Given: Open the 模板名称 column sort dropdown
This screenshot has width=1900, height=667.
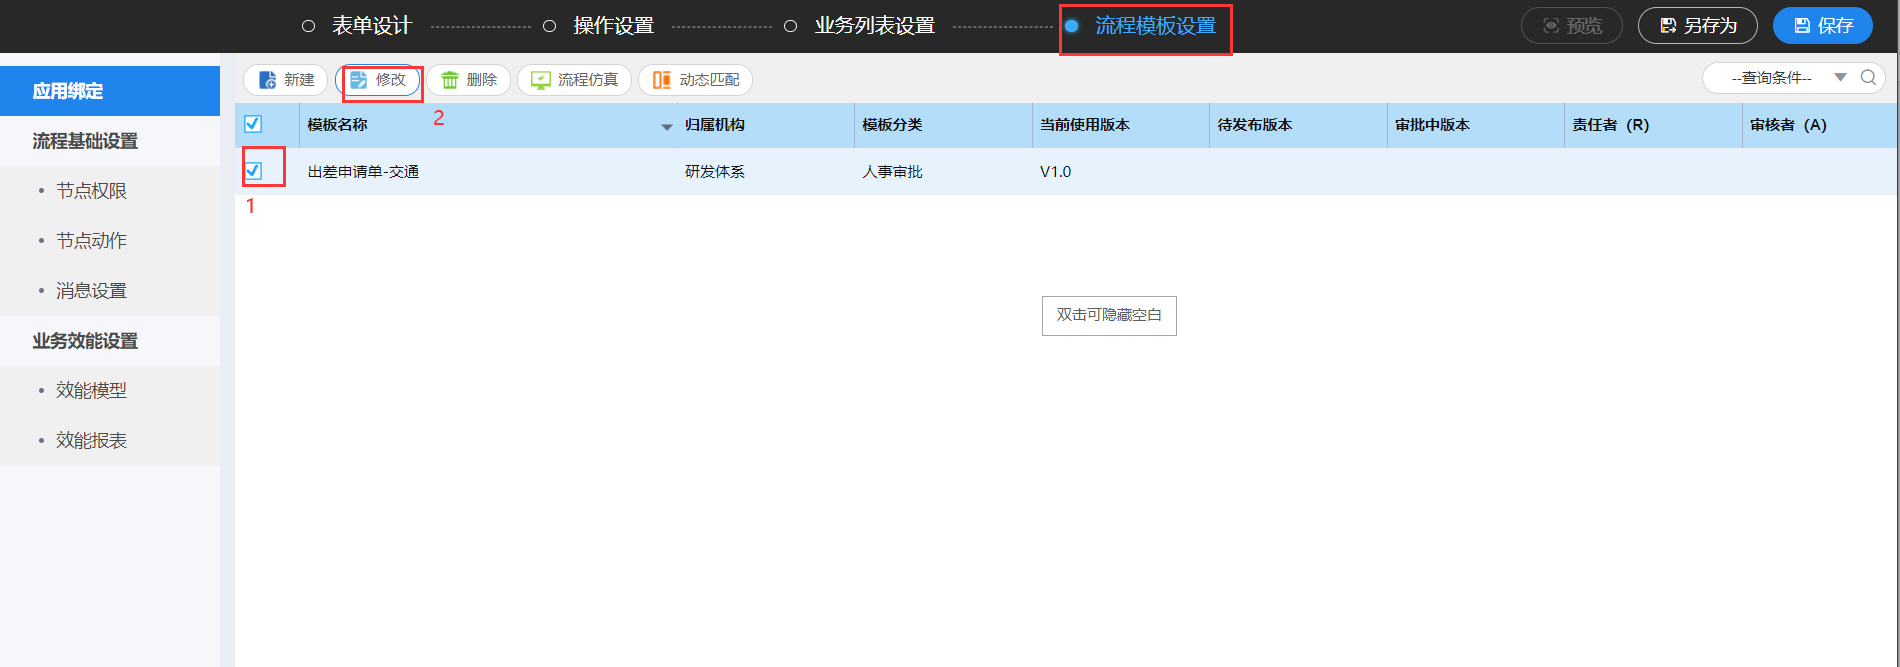Looking at the screenshot, I should (667, 127).
